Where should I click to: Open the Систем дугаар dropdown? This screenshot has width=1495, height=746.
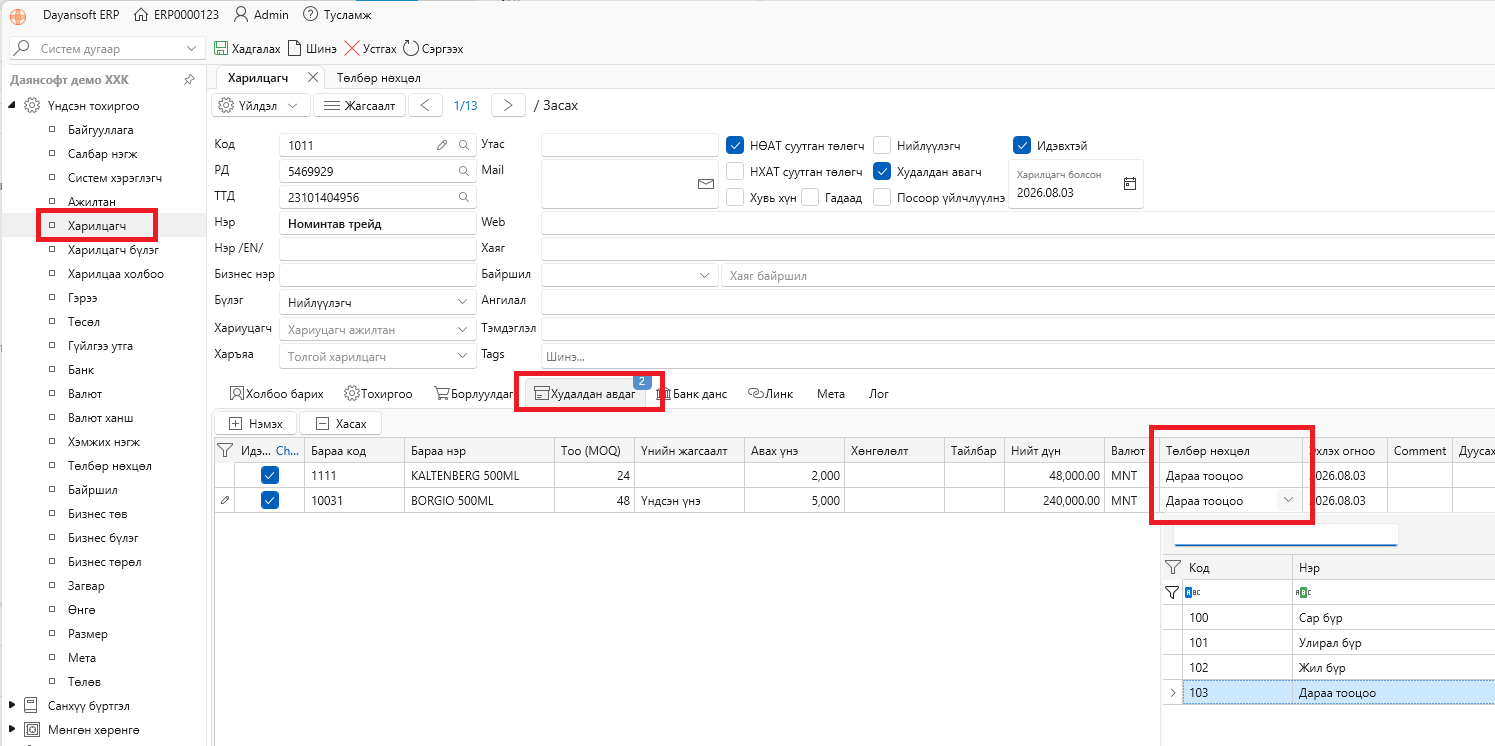[192, 48]
